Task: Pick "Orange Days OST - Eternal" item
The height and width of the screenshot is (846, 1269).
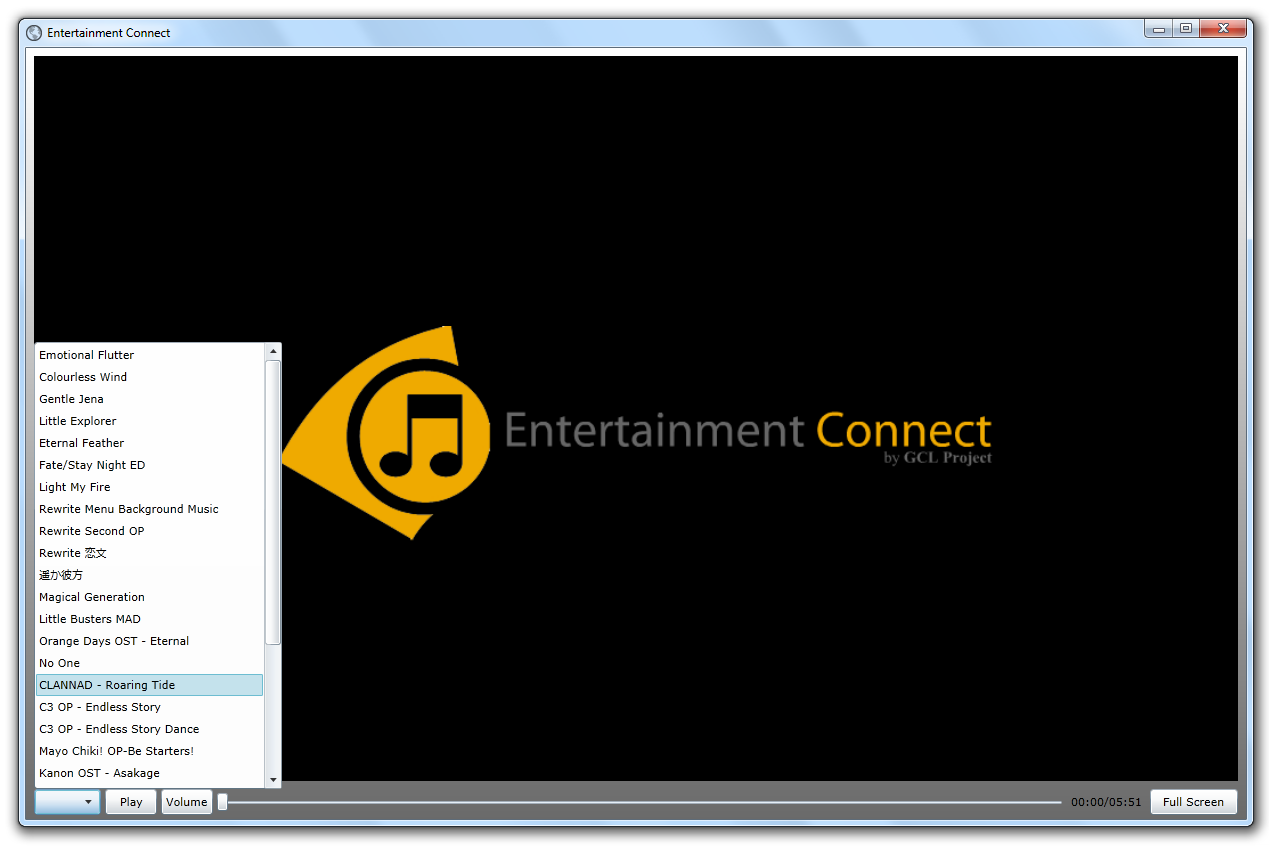Action: 114,641
